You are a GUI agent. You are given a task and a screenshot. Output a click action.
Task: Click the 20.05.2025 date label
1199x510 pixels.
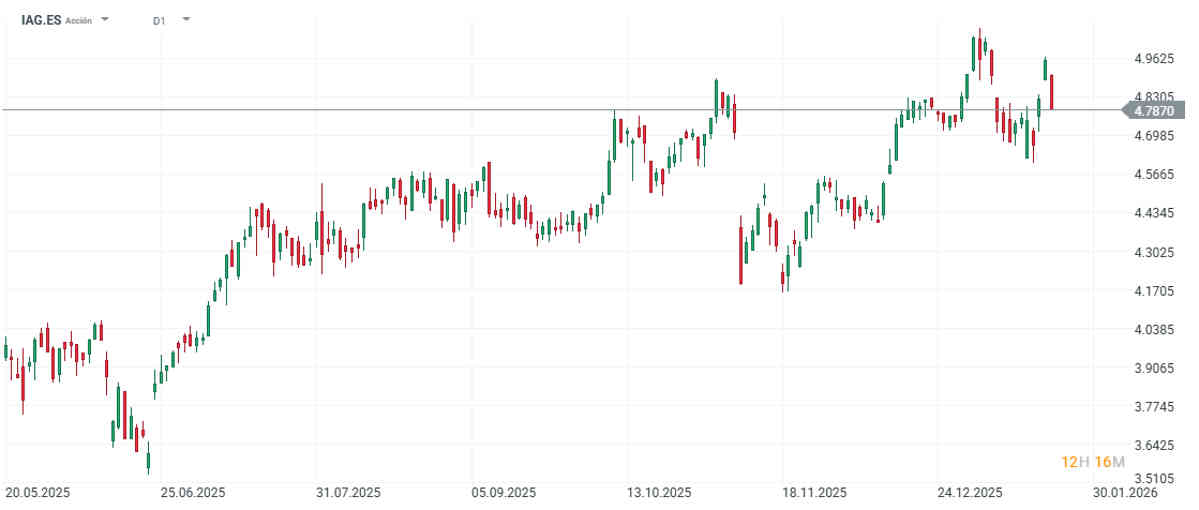[x=36, y=493]
